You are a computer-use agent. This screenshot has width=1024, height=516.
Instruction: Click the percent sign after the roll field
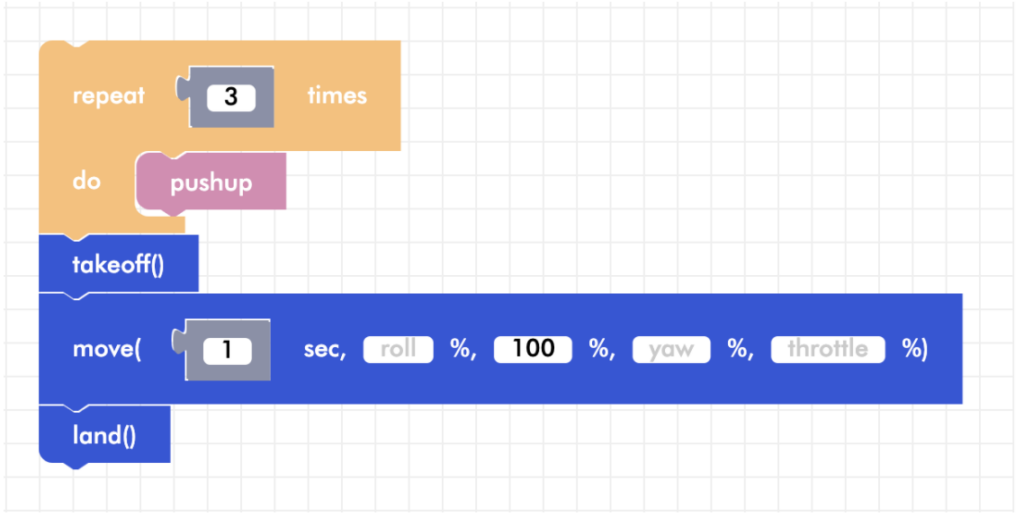462,349
